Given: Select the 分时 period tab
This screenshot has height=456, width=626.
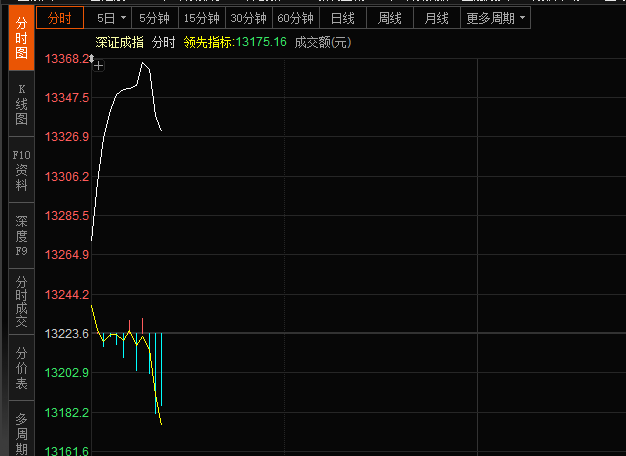Looking at the screenshot, I should click(x=60, y=18).
